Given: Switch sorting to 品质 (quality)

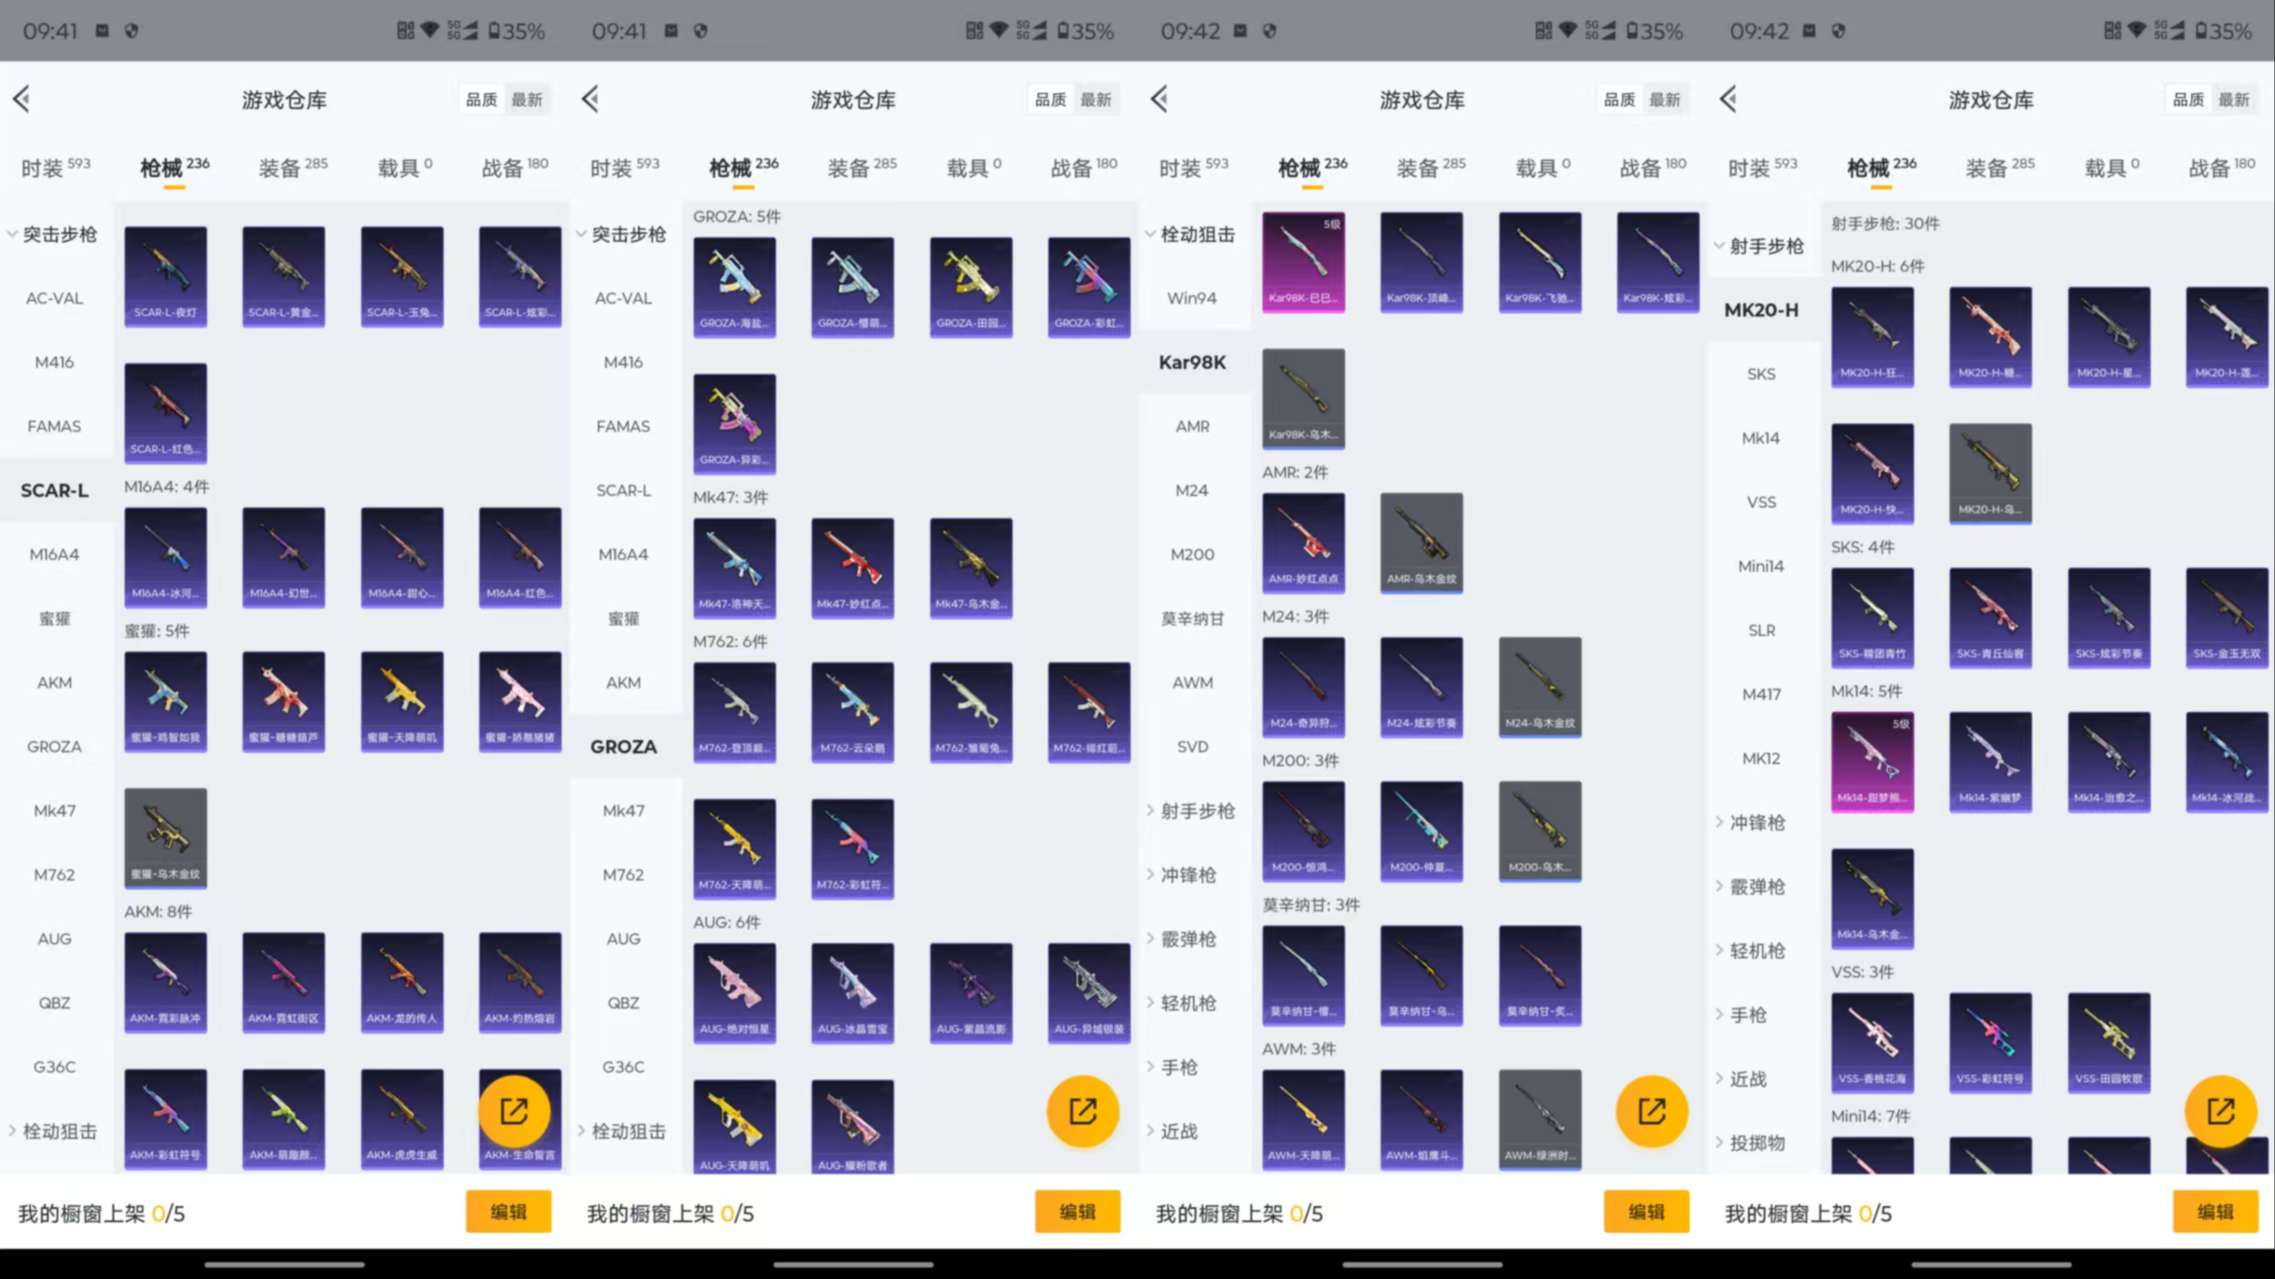Looking at the screenshot, I should (x=480, y=99).
